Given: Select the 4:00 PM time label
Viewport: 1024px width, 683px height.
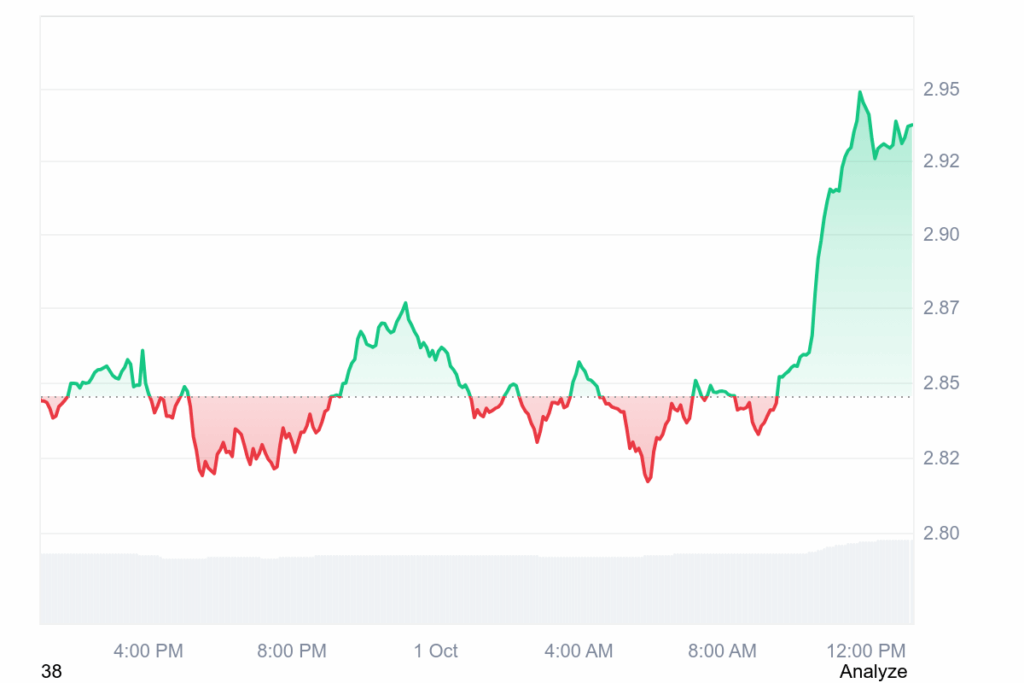Looking at the screenshot, I should (x=148, y=651).
